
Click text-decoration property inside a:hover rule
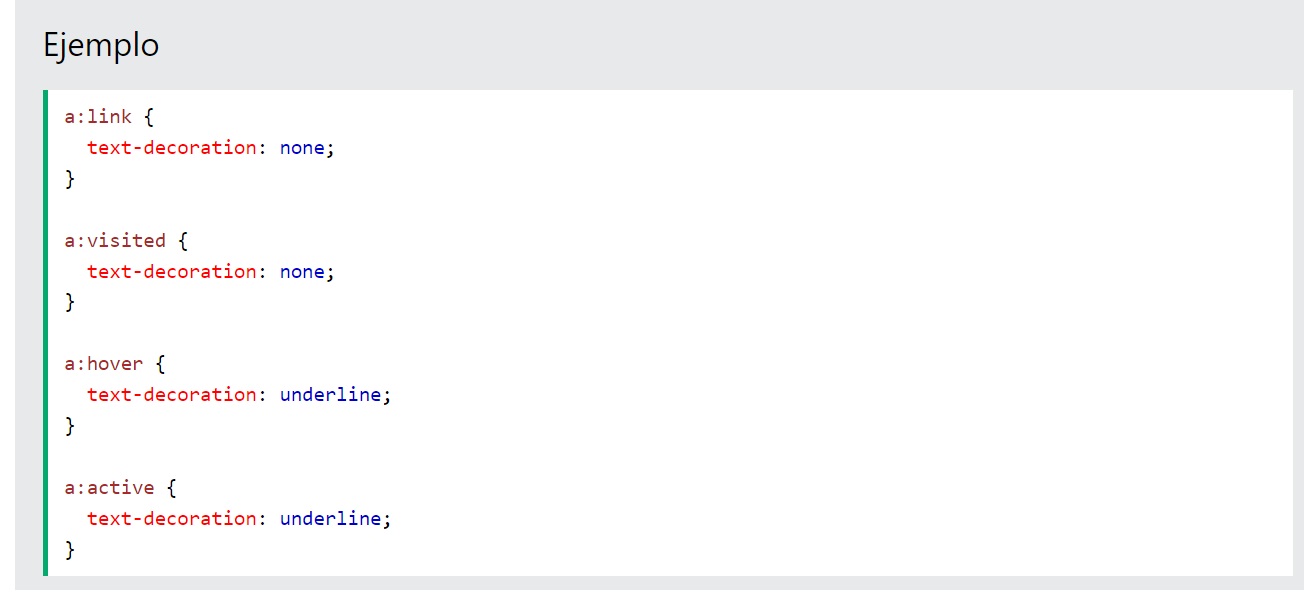[171, 394]
